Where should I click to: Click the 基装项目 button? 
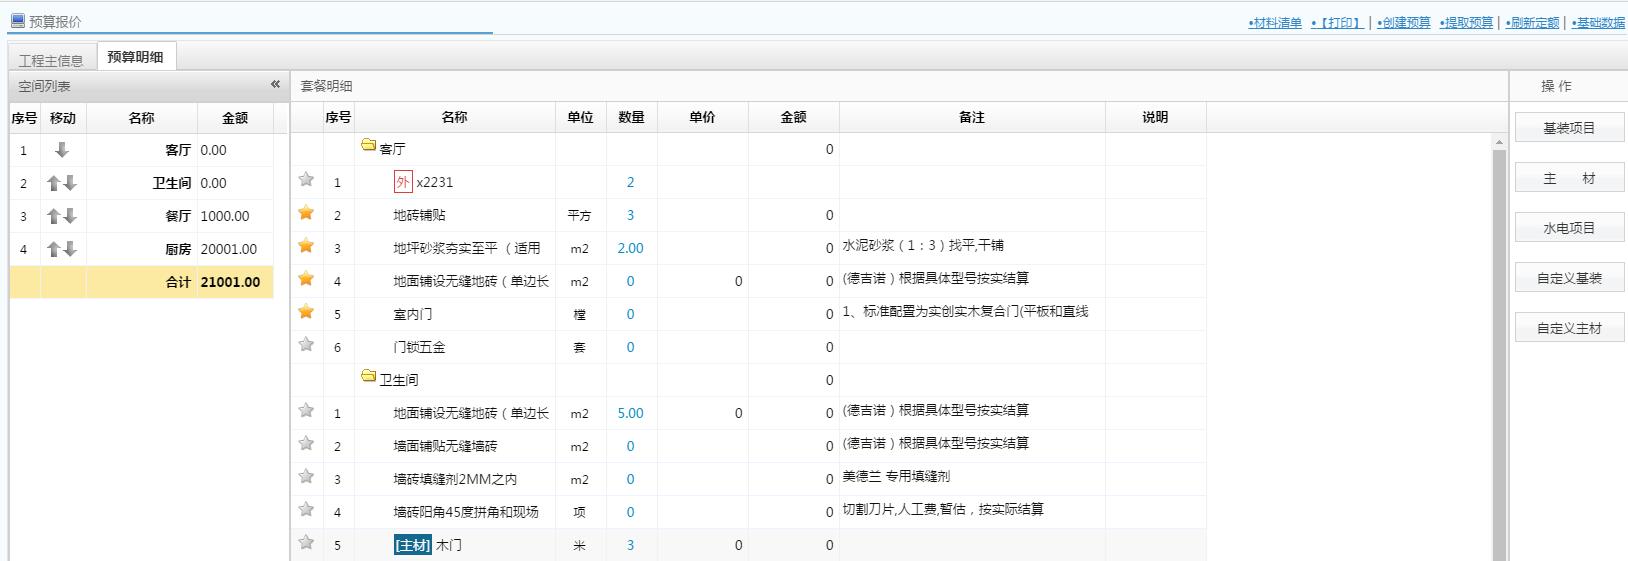click(1569, 128)
